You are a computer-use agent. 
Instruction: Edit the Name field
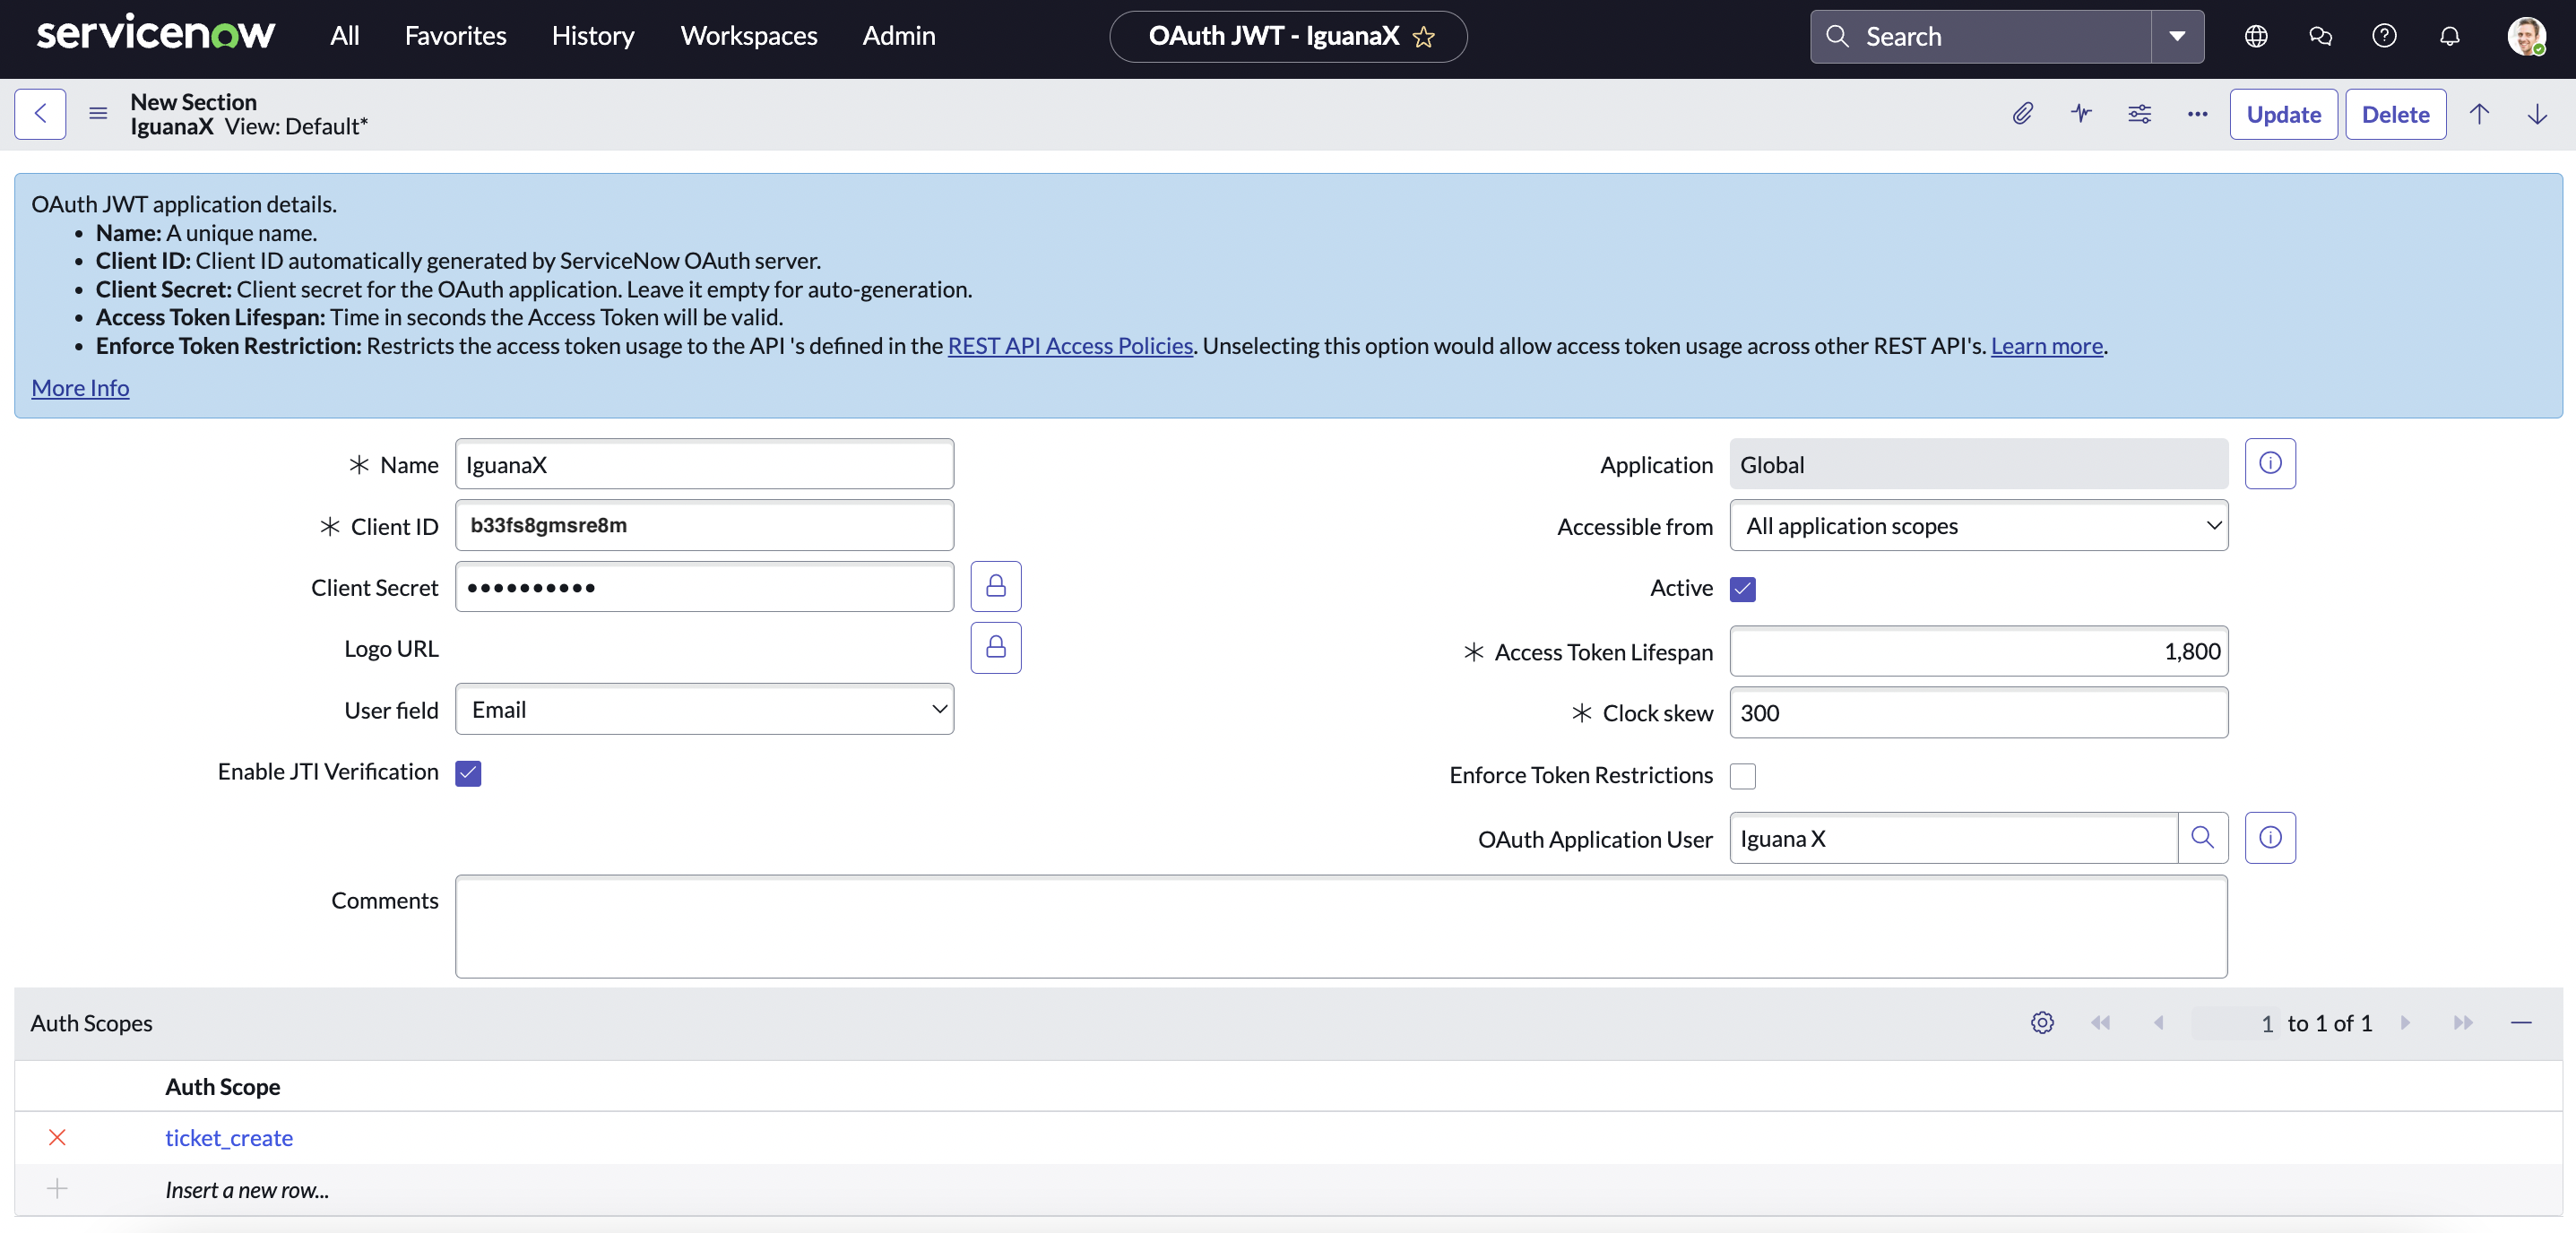pyautogui.click(x=704, y=464)
